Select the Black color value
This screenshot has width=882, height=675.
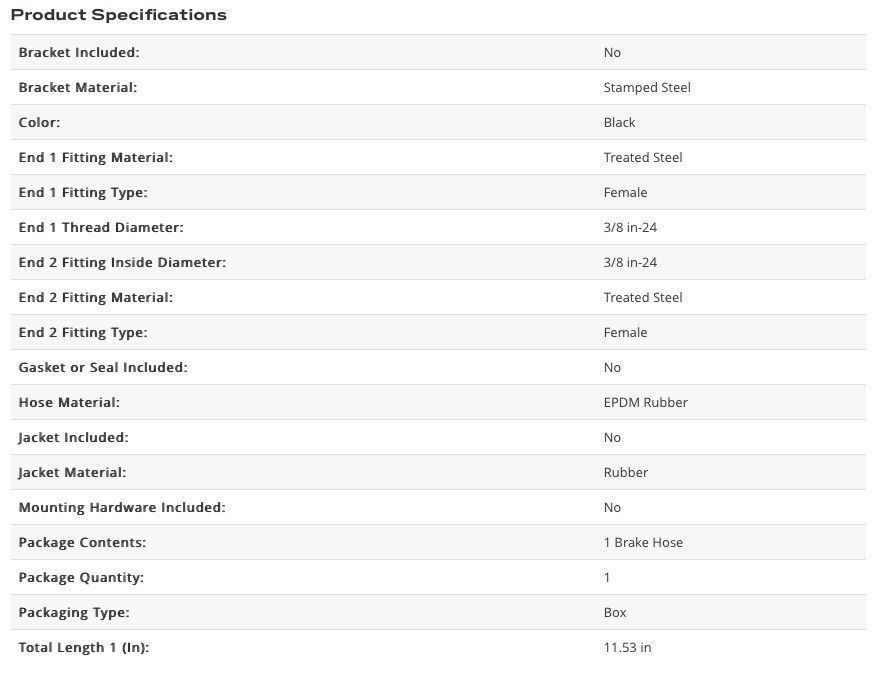pyautogui.click(x=619, y=122)
